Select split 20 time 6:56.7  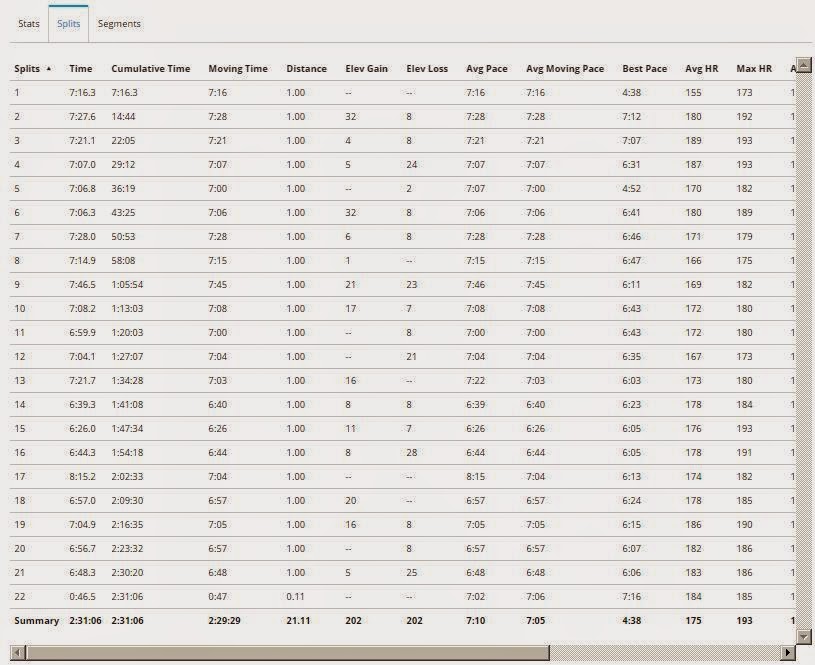(82, 549)
